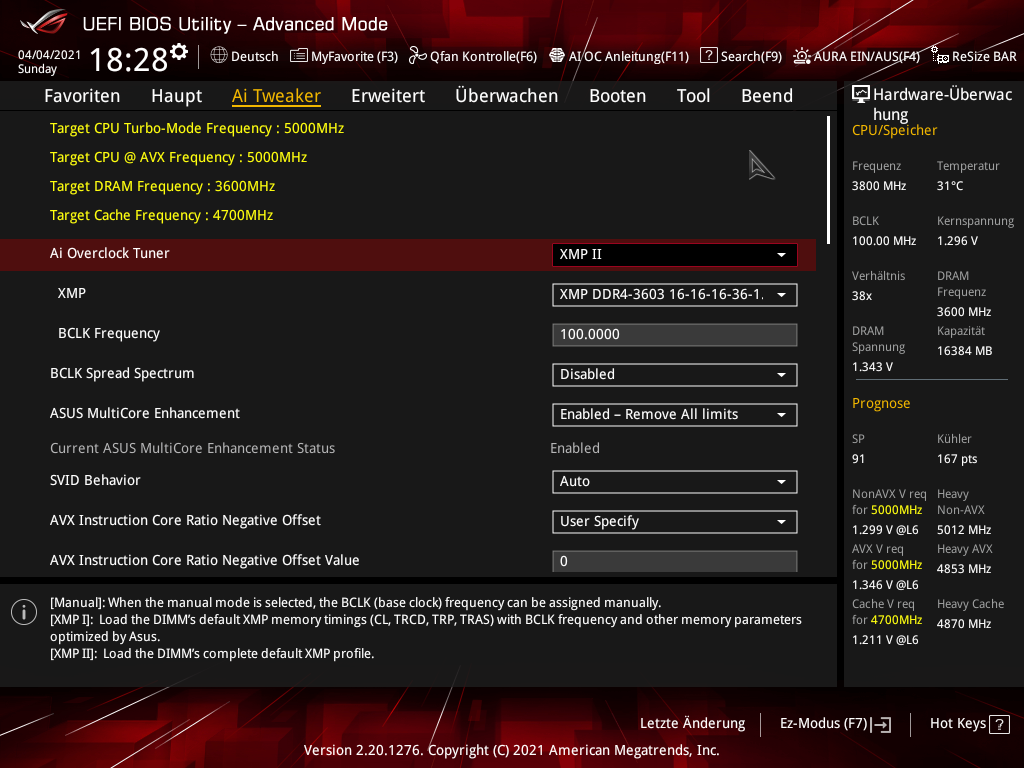
Task: Open Qfan Kontrolle (F6)
Action: click(x=473, y=56)
